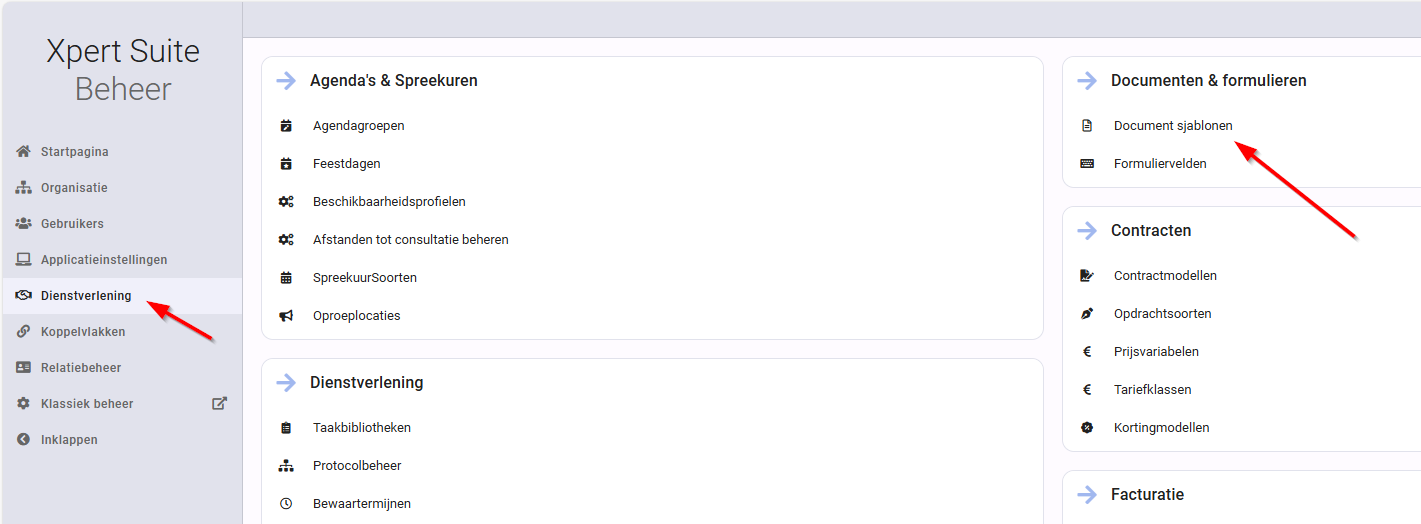
Task: Click the clock icon beside Bewaartermijnen
Action: click(286, 504)
